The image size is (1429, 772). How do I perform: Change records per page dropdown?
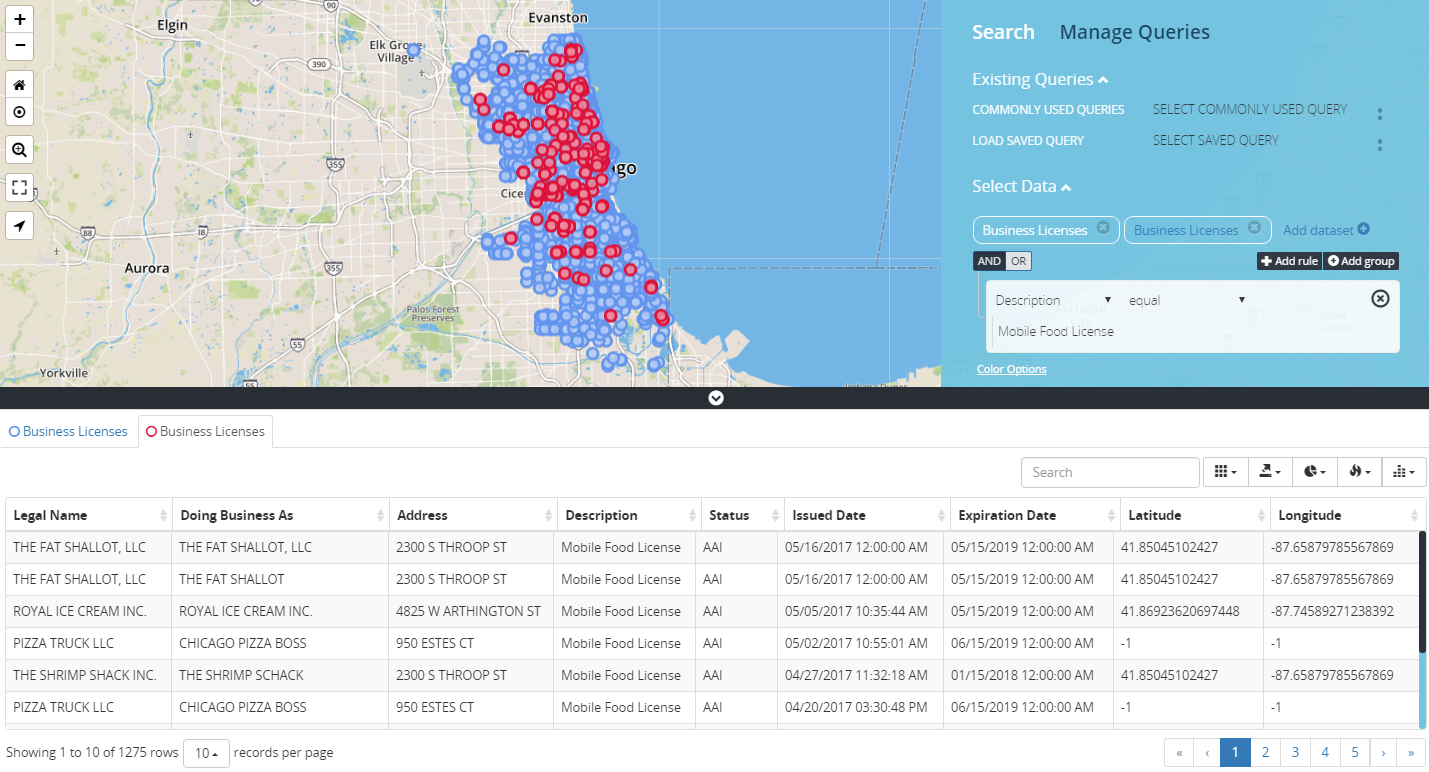coord(206,753)
